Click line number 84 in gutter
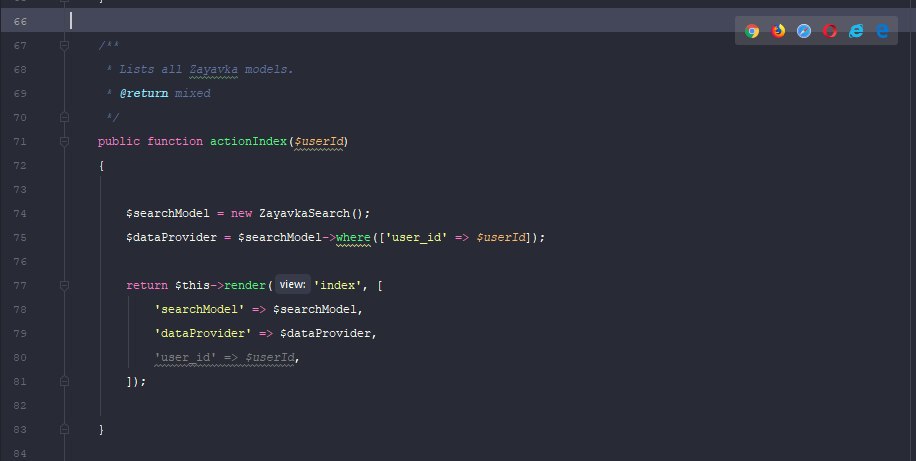 pos(20,453)
